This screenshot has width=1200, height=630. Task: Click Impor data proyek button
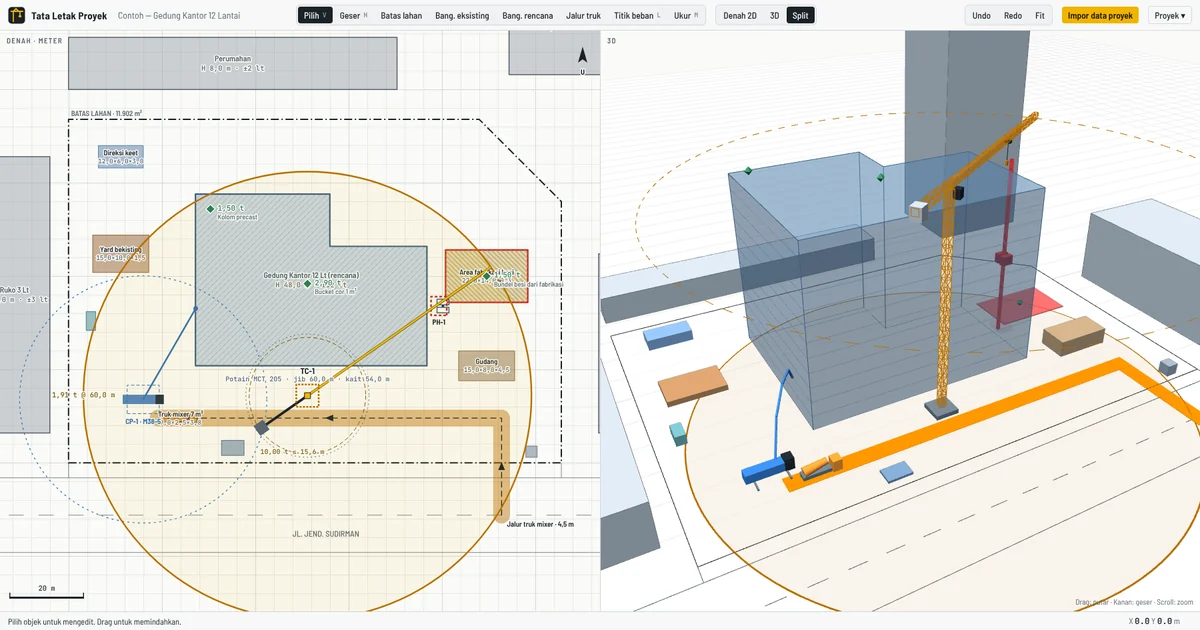click(1100, 16)
